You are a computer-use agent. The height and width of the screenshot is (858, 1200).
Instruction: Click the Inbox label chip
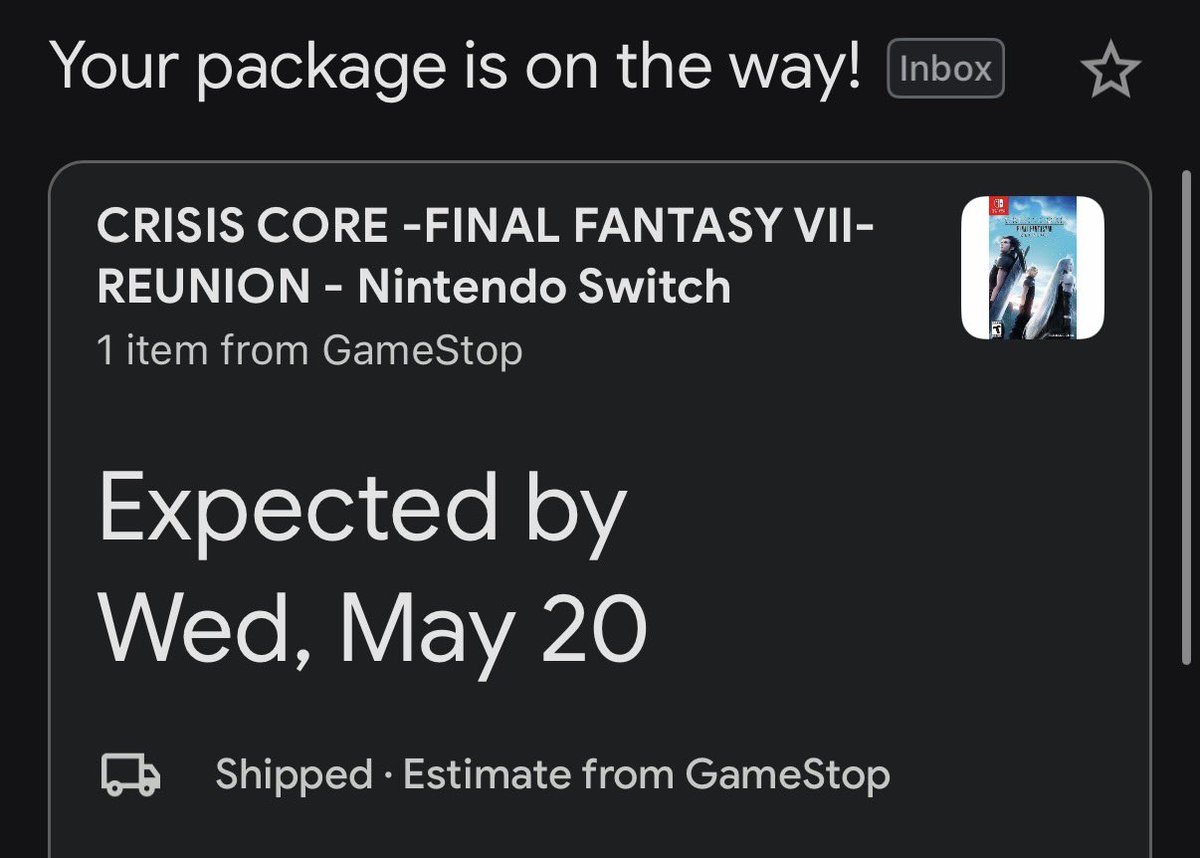[945, 69]
